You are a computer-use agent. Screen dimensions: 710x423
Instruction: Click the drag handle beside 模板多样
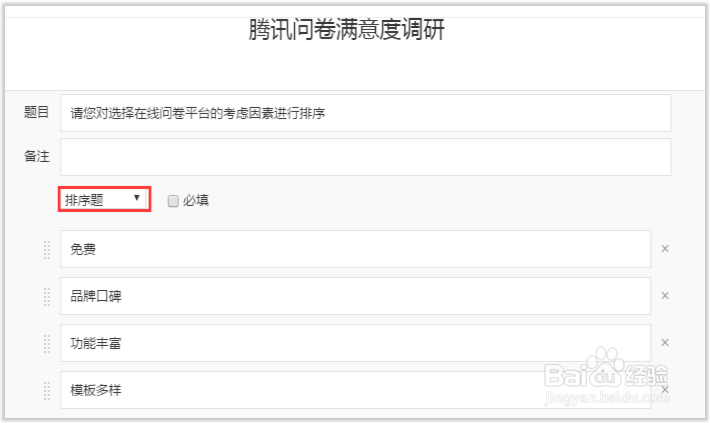tap(47, 391)
